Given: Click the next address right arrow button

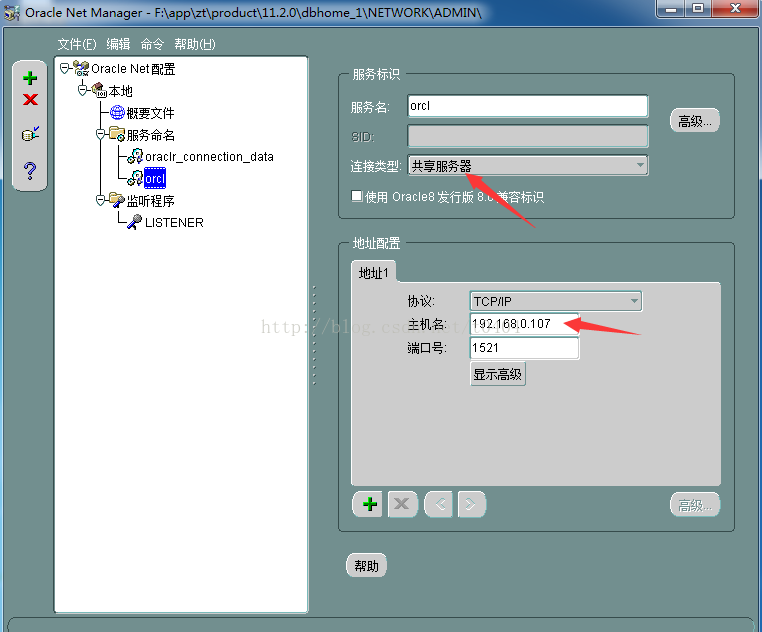Looking at the screenshot, I should pos(471,504).
